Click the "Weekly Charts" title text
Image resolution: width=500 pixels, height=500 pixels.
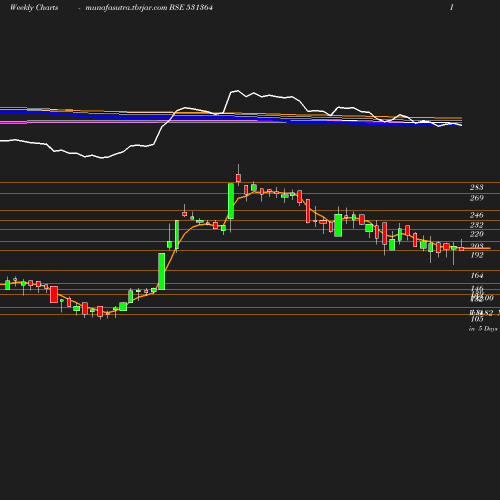pyautogui.click(x=34, y=7)
